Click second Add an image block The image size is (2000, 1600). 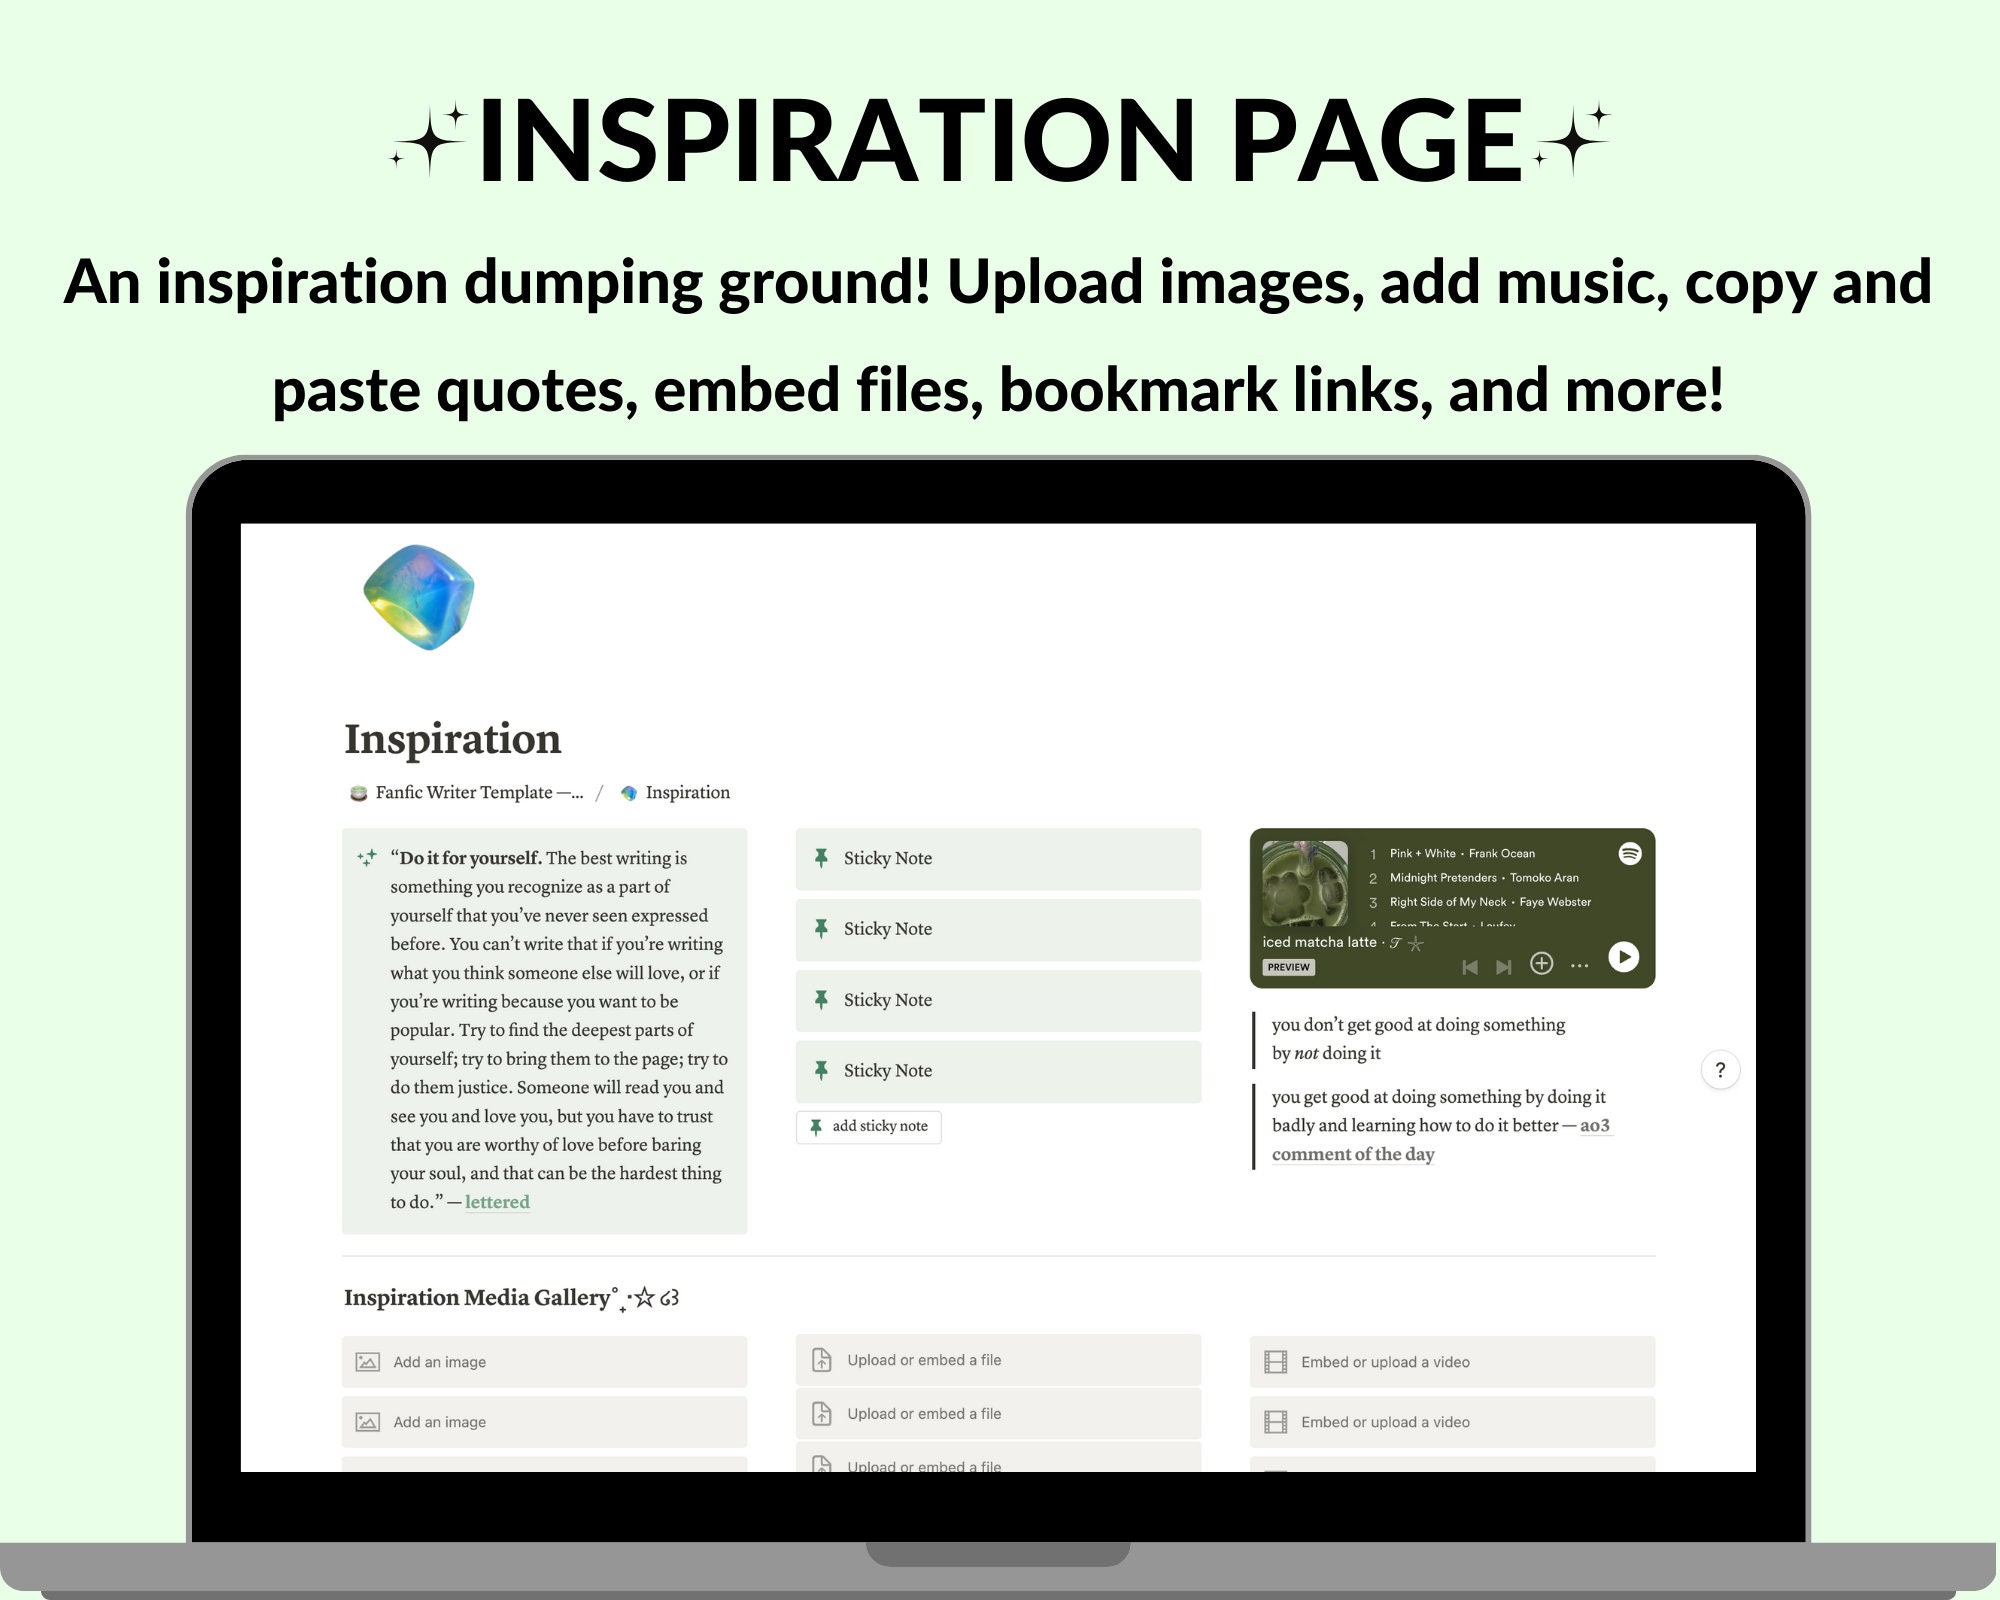(x=544, y=1422)
